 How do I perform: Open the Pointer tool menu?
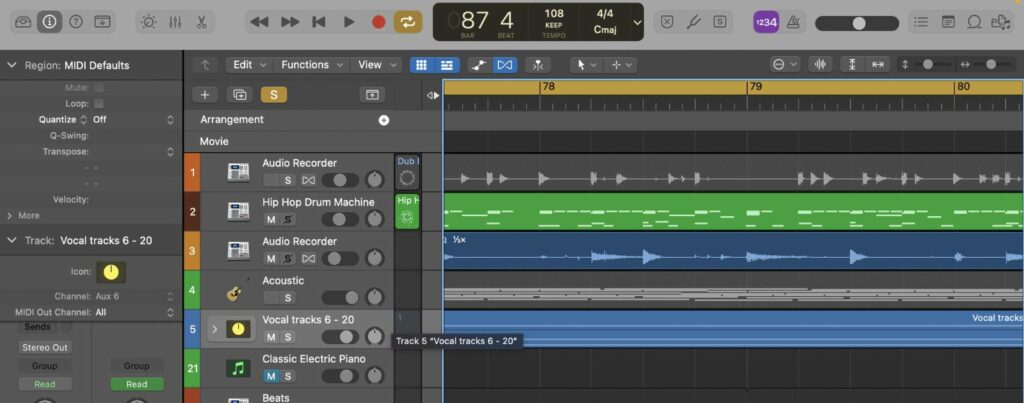pos(586,65)
